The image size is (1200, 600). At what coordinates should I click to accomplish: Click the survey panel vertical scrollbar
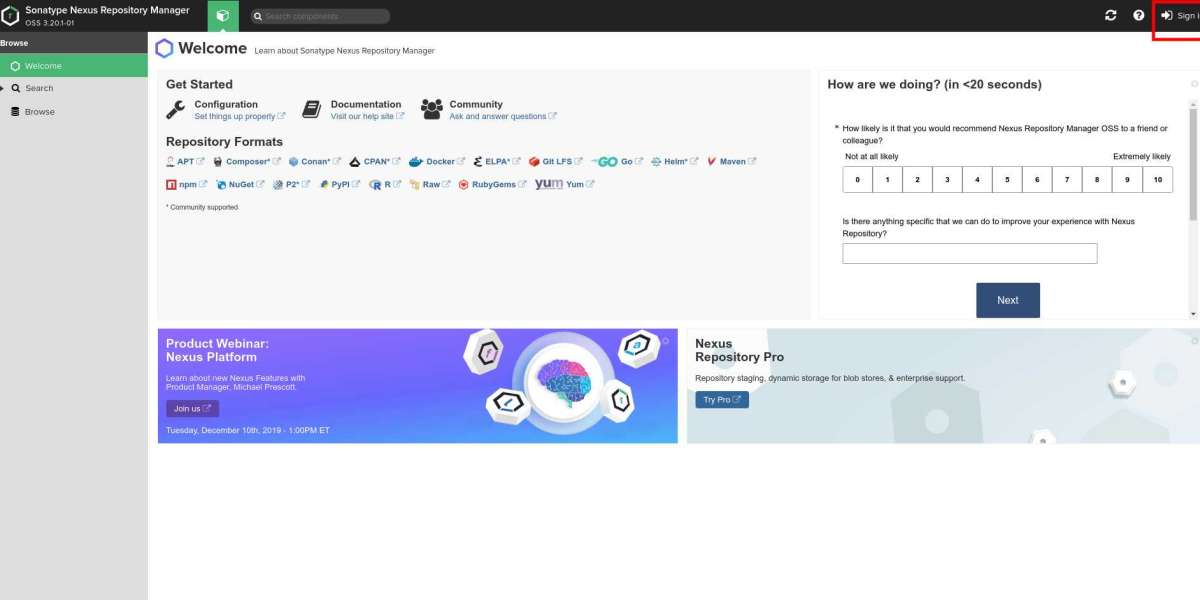1194,195
